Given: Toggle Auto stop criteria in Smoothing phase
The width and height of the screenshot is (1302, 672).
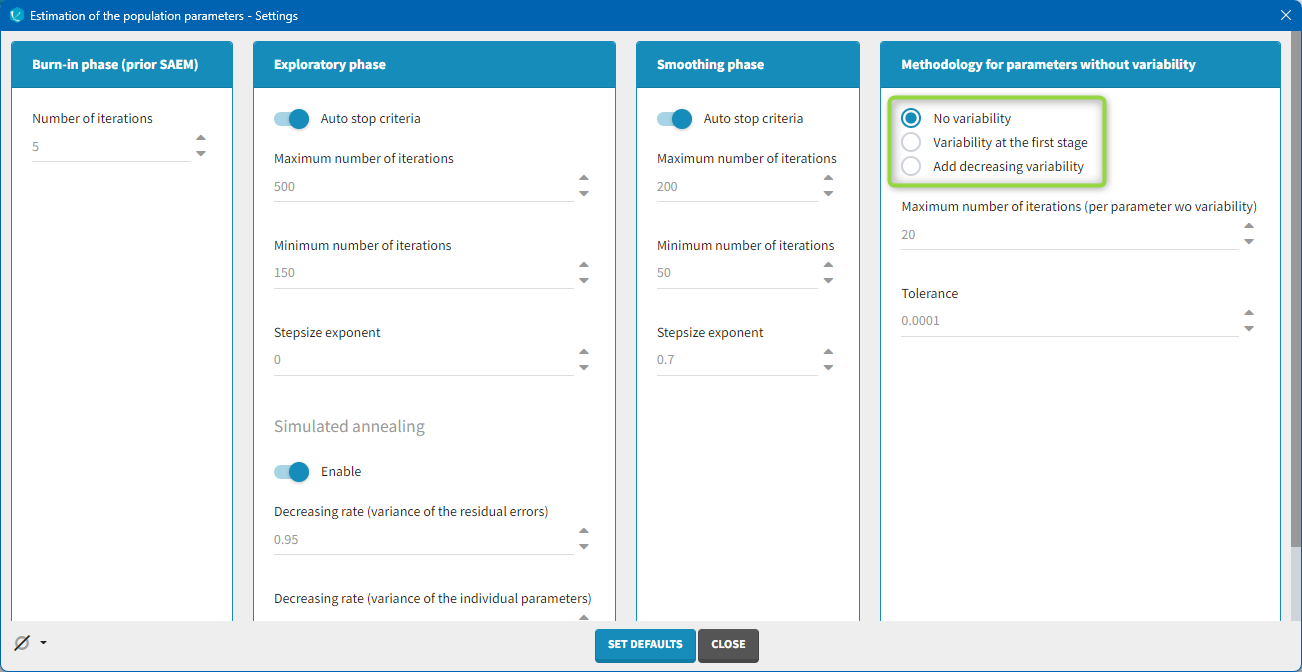Looking at the screenshot, I should tap(675, 119).
